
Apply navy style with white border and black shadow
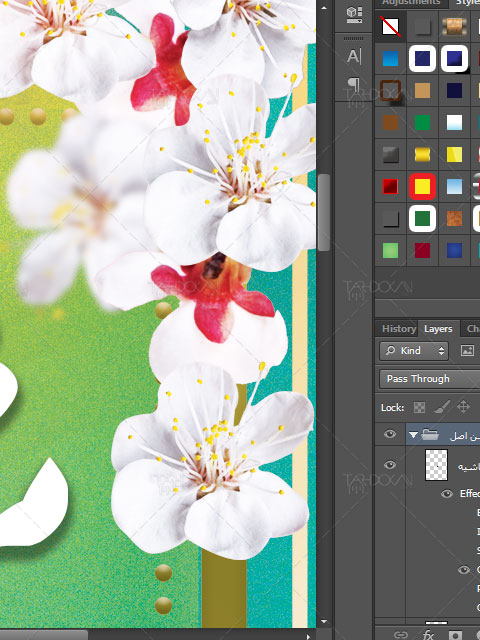point(454,58)
